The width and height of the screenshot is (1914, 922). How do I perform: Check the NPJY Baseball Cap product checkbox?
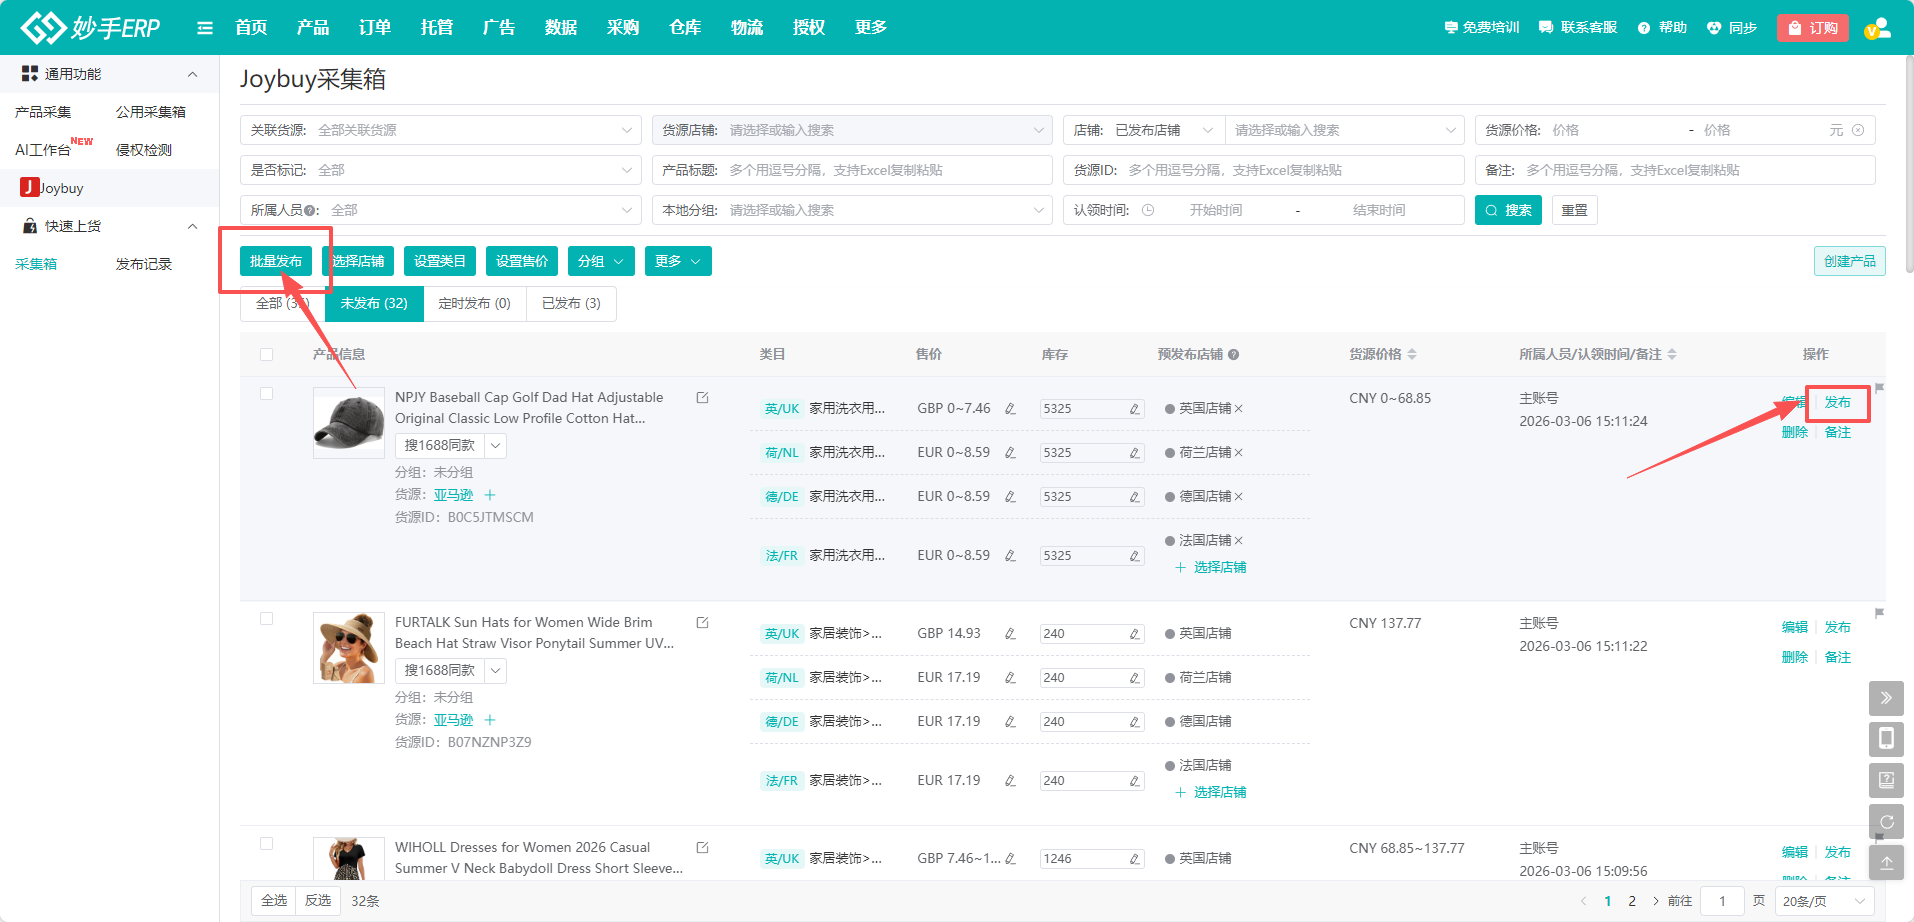[x=266, y=394]
